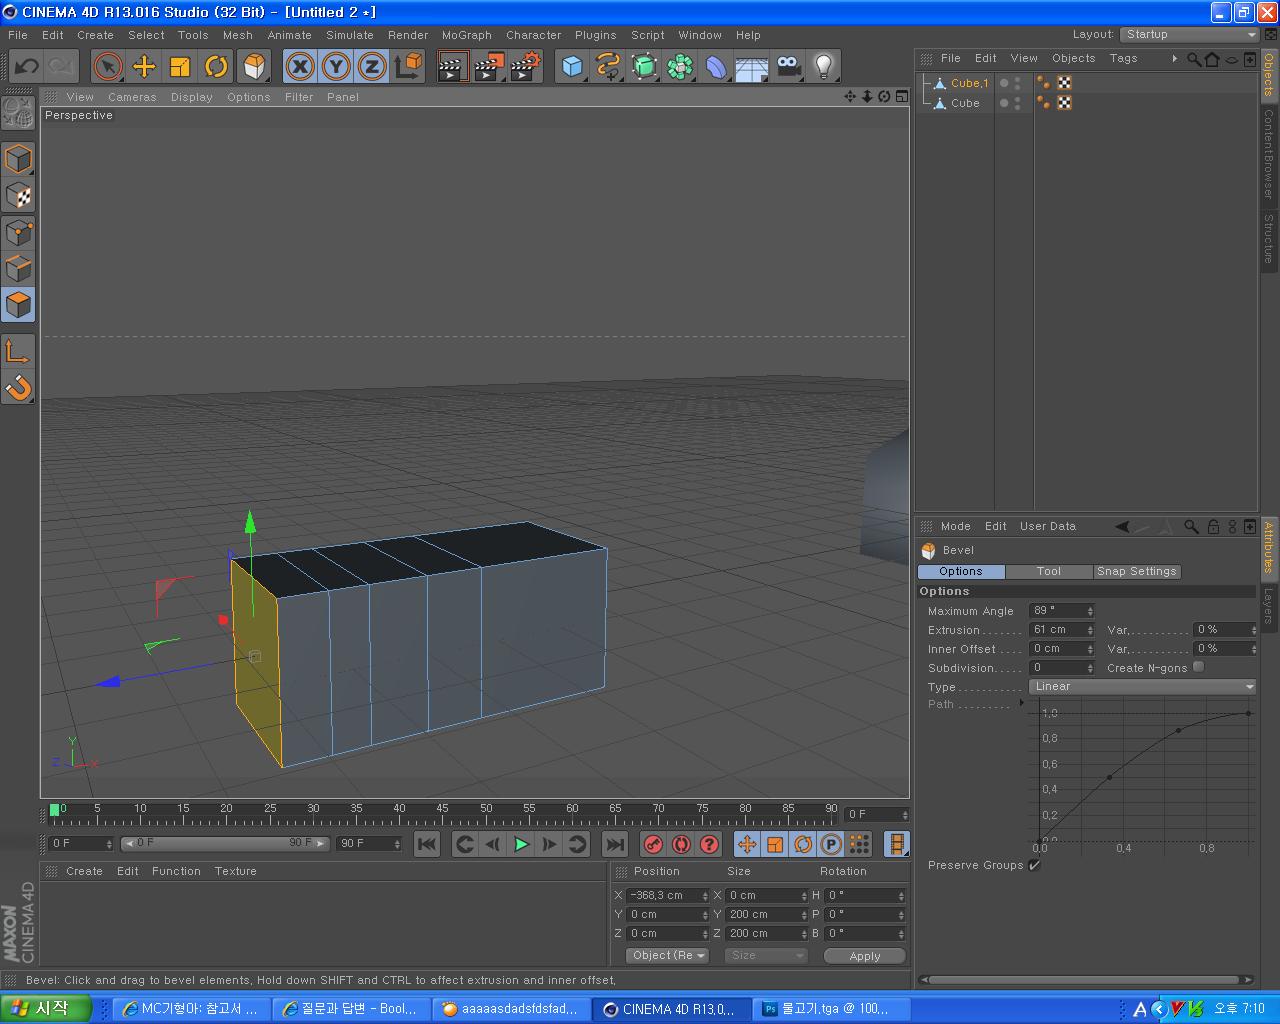Open the Mesh menu
This screenshot has height=1024, width=1280.
[x=237, y=35]
